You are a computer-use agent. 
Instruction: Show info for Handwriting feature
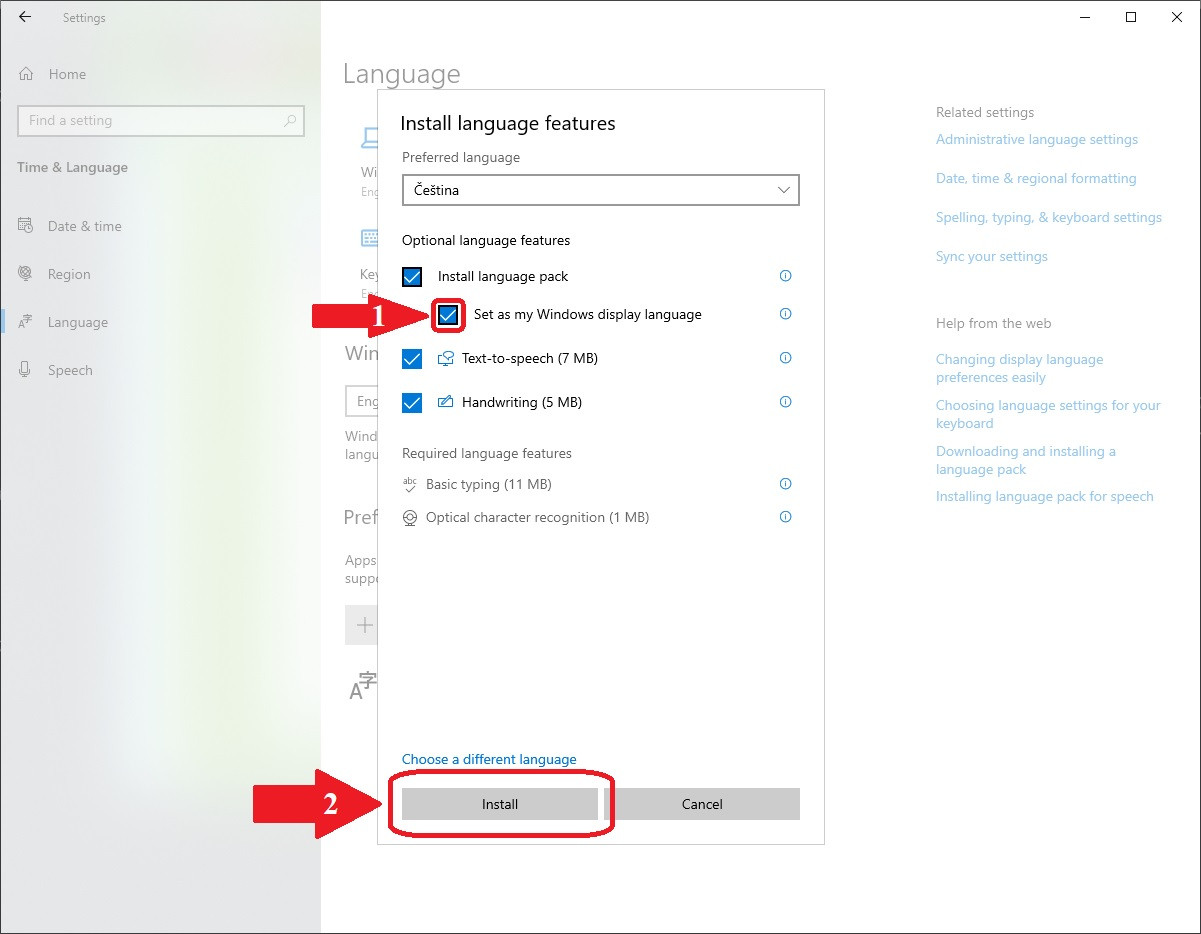(x=785, y=402)
